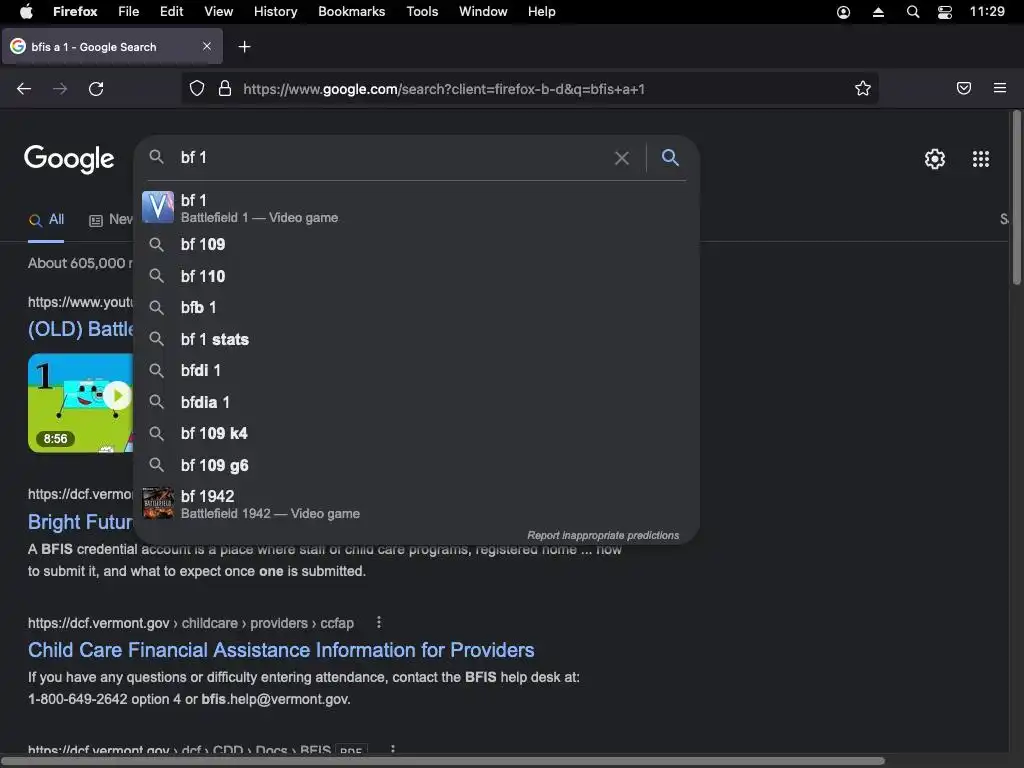The image size is (1024, 768).
Task: Click the site security padlock icon
Action: coord(225,89)
